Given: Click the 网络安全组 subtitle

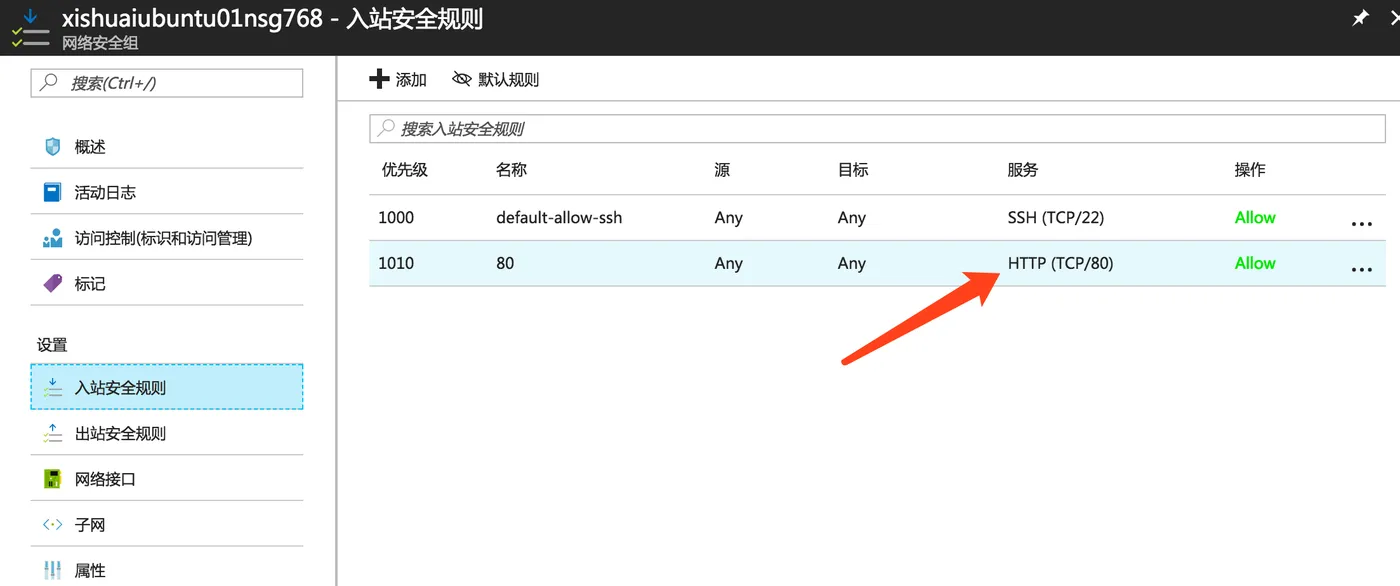Looking at the screenshot, I should pyautogui.click(x=100, y=43).
